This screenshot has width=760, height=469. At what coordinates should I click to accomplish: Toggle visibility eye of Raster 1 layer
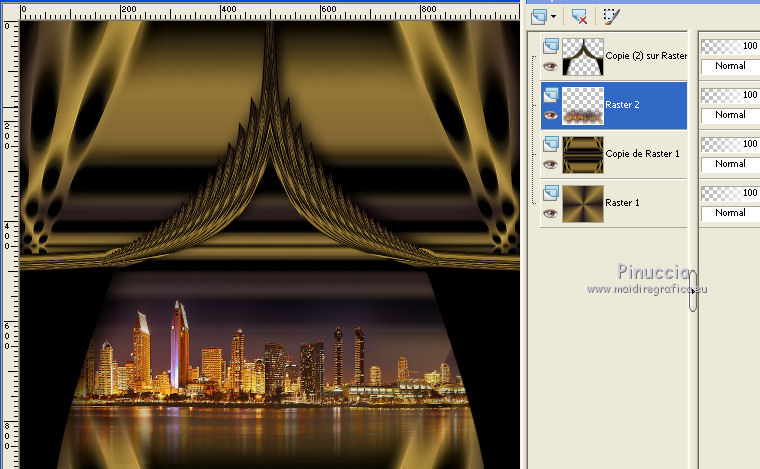pyautogui.click(x=550, y=213)
